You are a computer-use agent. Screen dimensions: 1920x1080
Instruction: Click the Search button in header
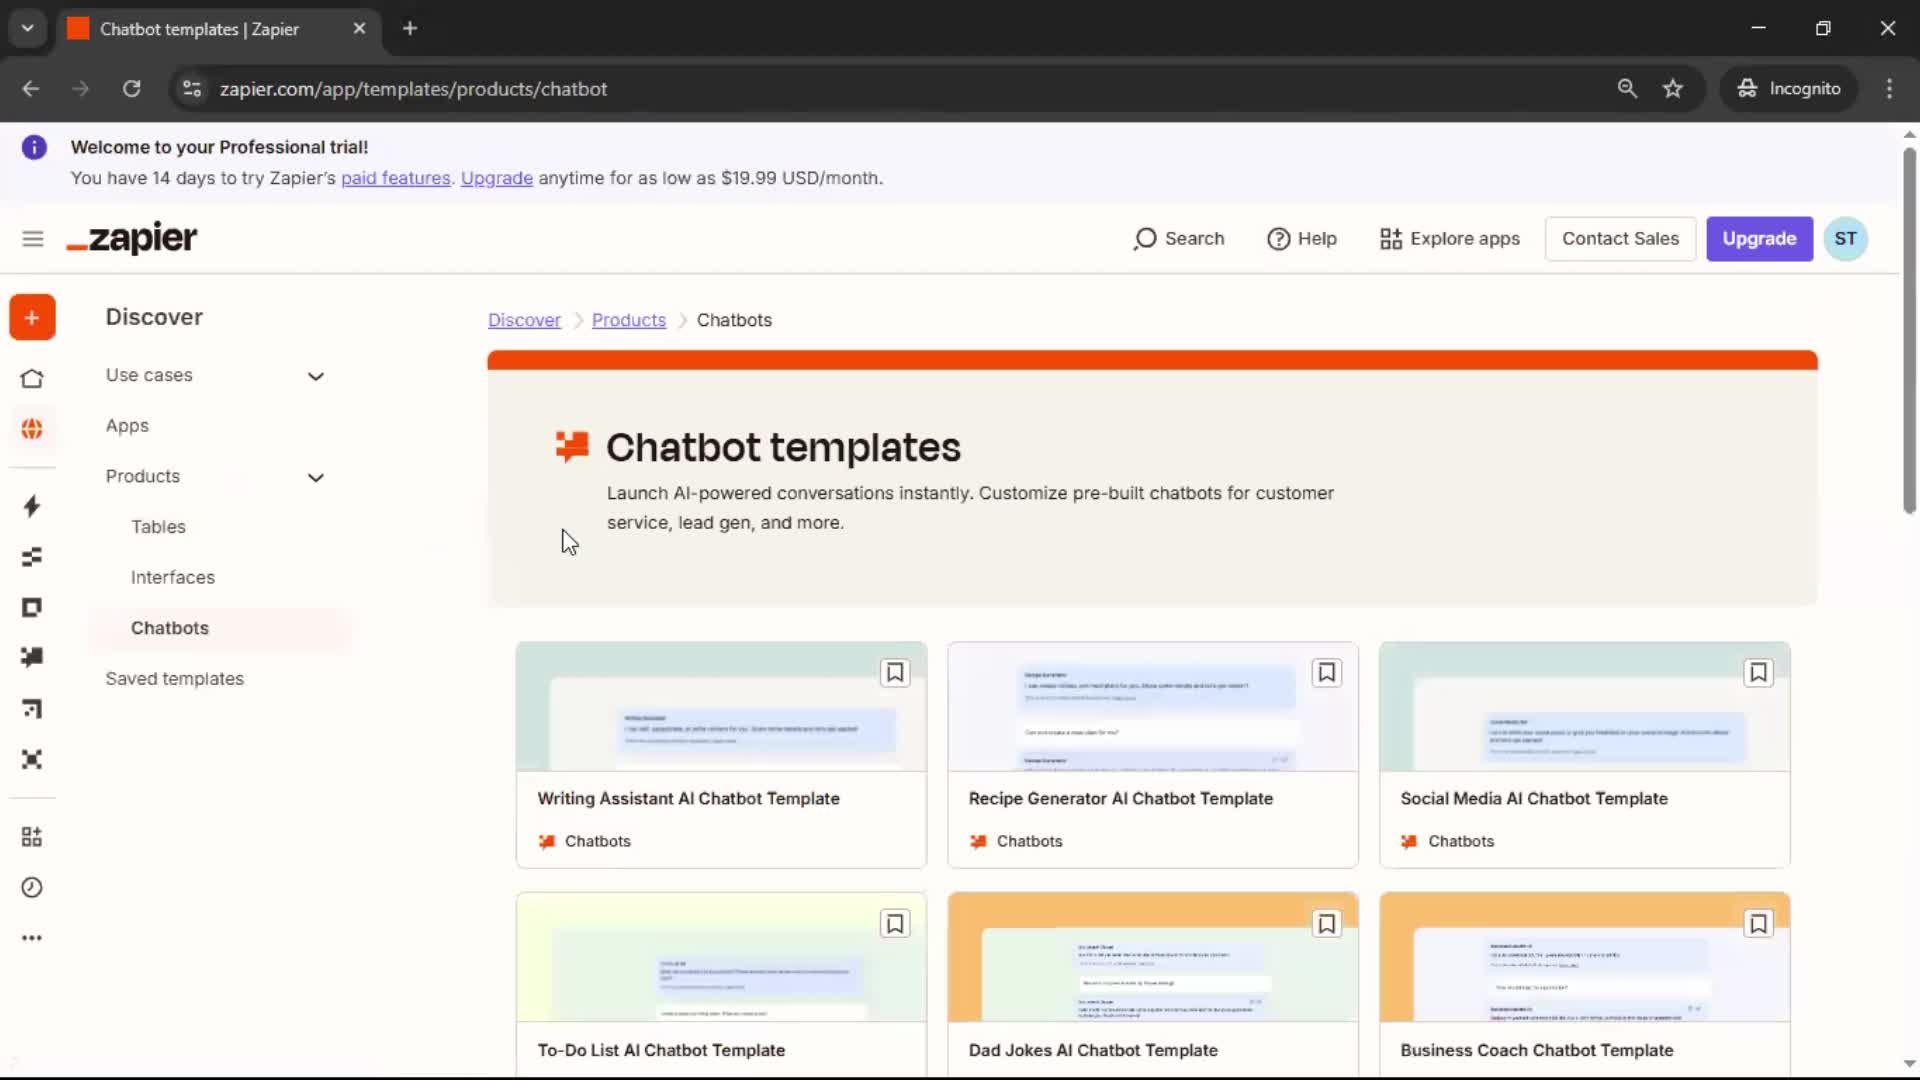(1179, 239)
